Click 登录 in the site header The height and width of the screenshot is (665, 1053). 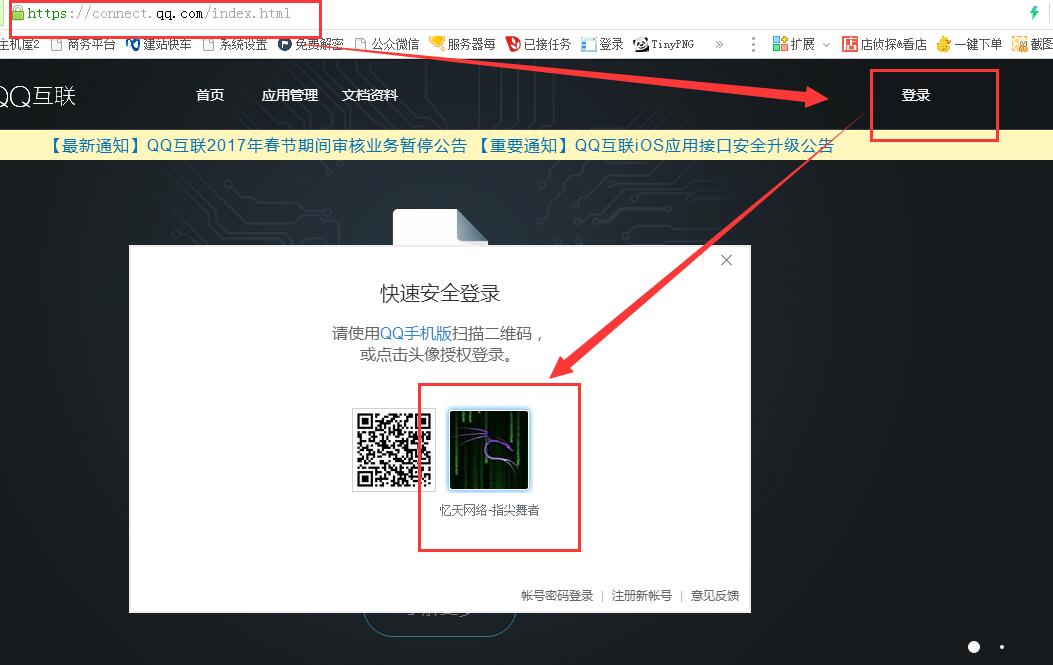tap(916, 95)
